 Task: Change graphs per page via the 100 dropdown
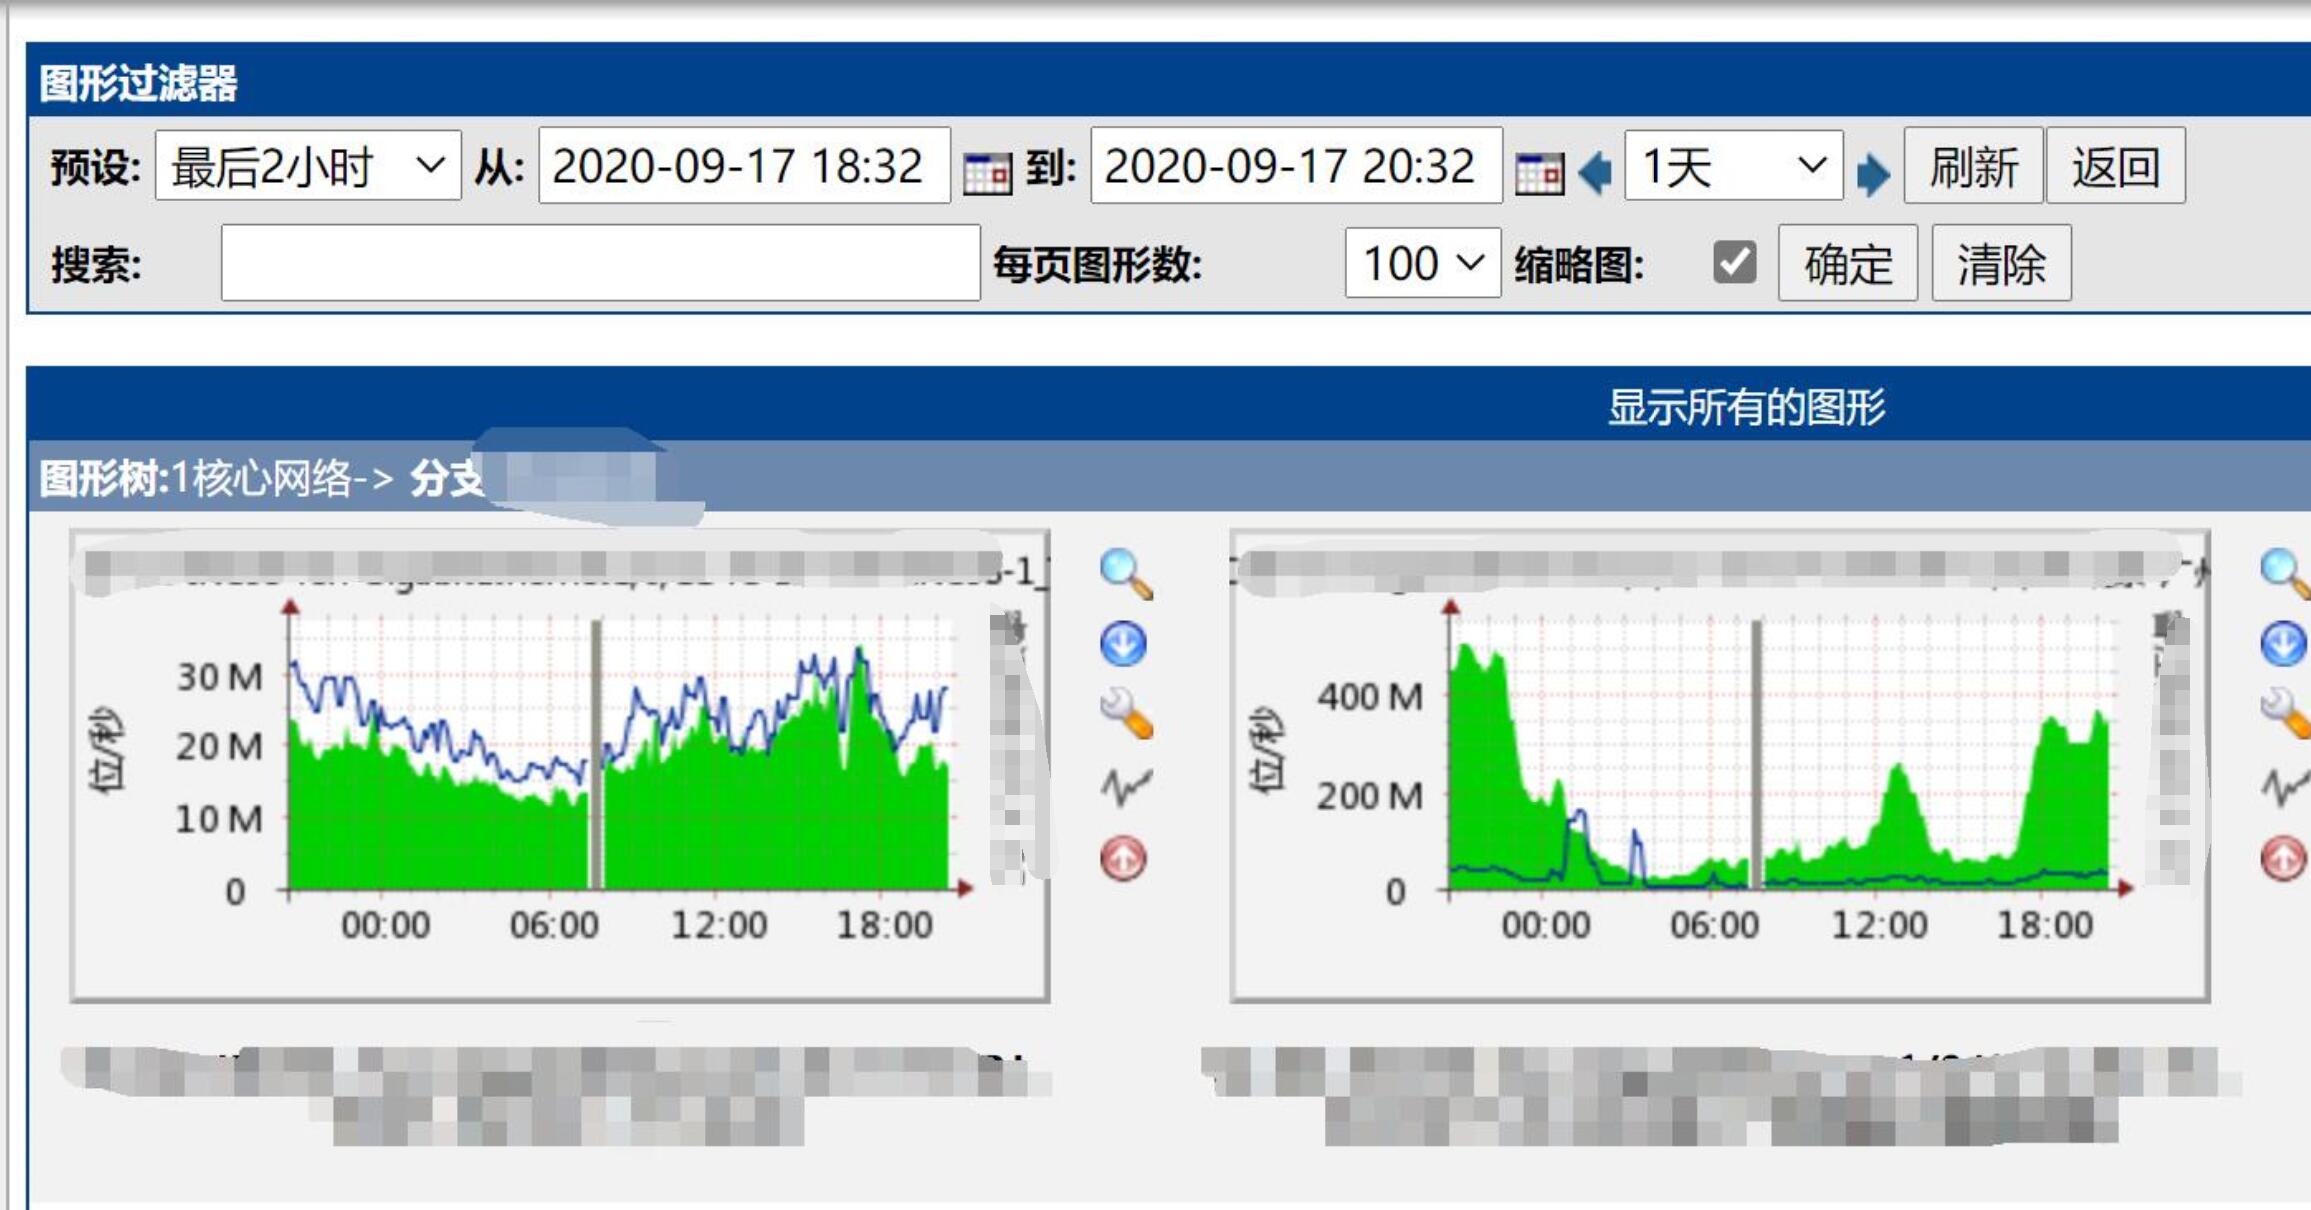pos(1420,263)
